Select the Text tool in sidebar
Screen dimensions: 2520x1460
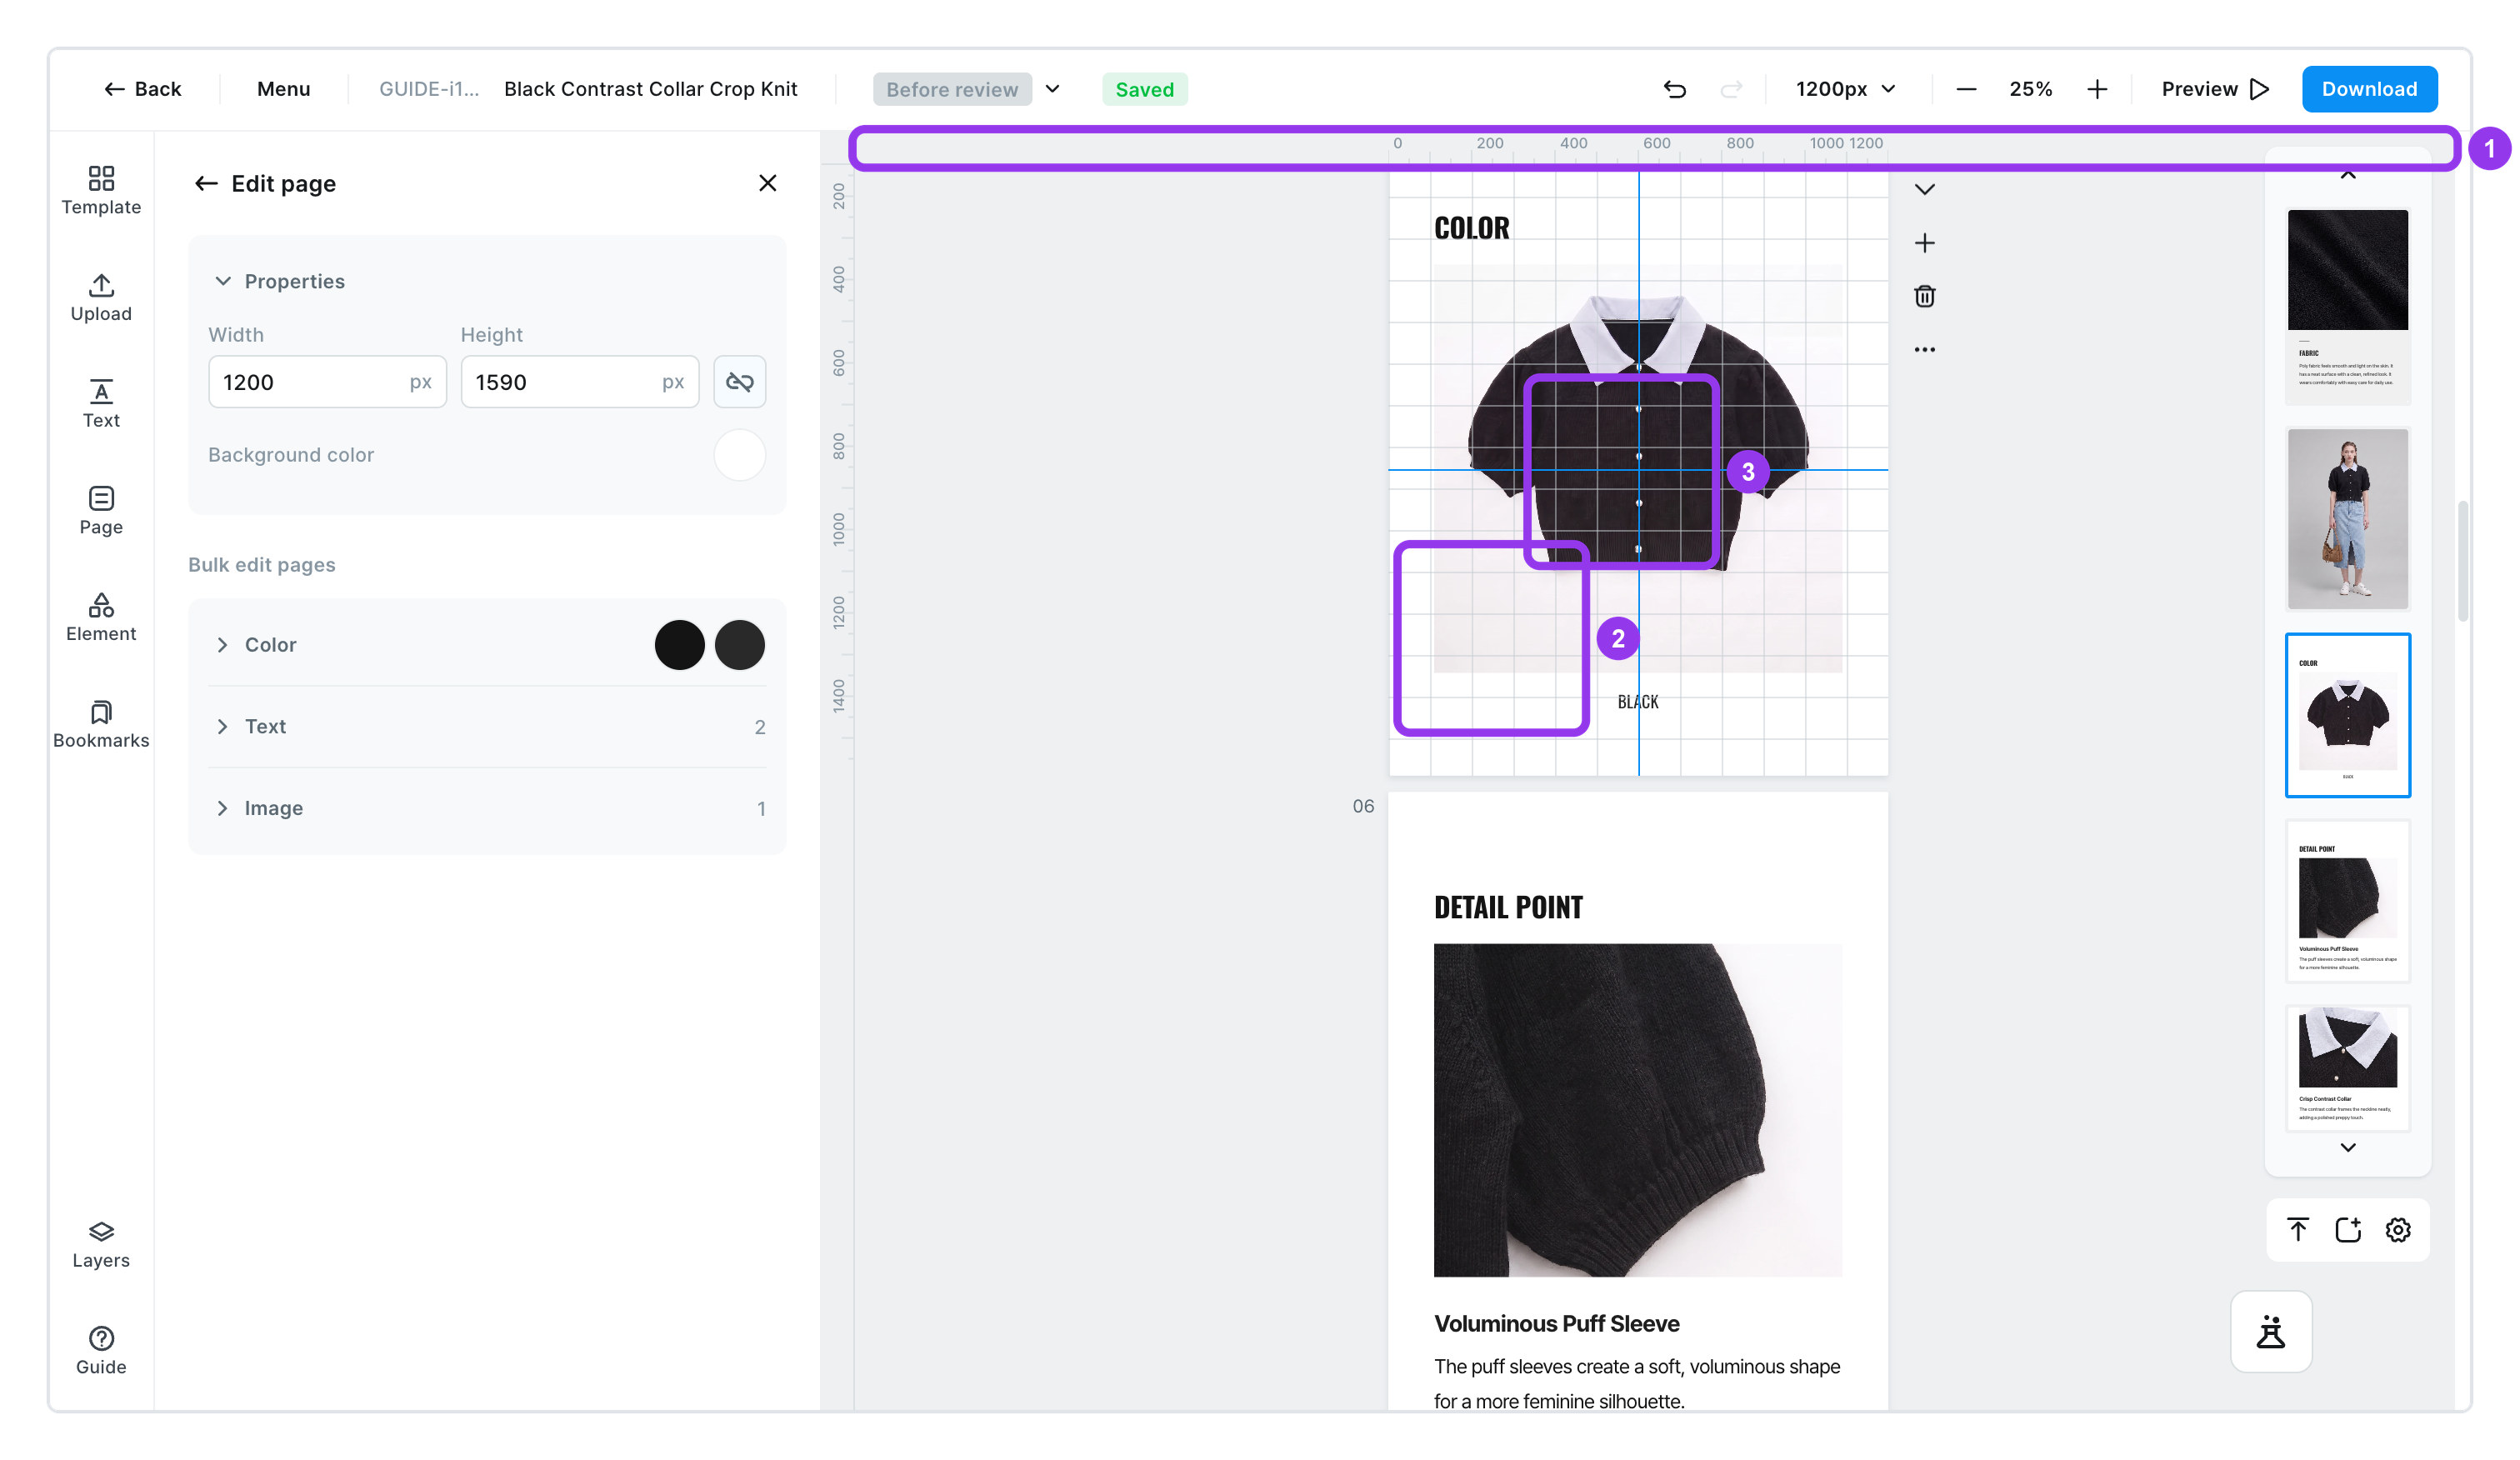pyautogui.click(x=101, y=404)
